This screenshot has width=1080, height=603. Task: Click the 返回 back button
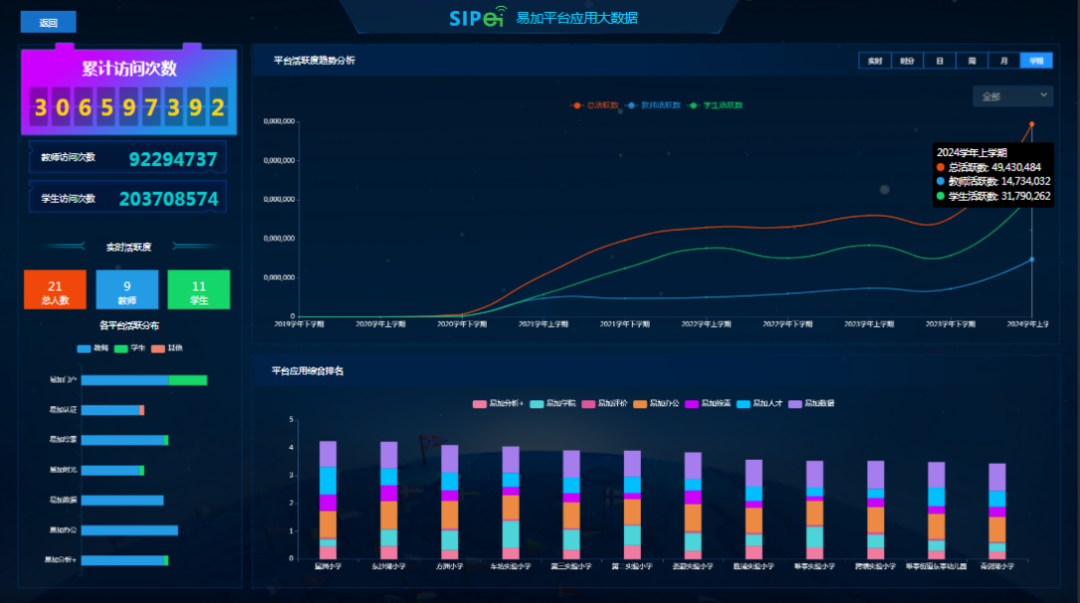point(48,23)
